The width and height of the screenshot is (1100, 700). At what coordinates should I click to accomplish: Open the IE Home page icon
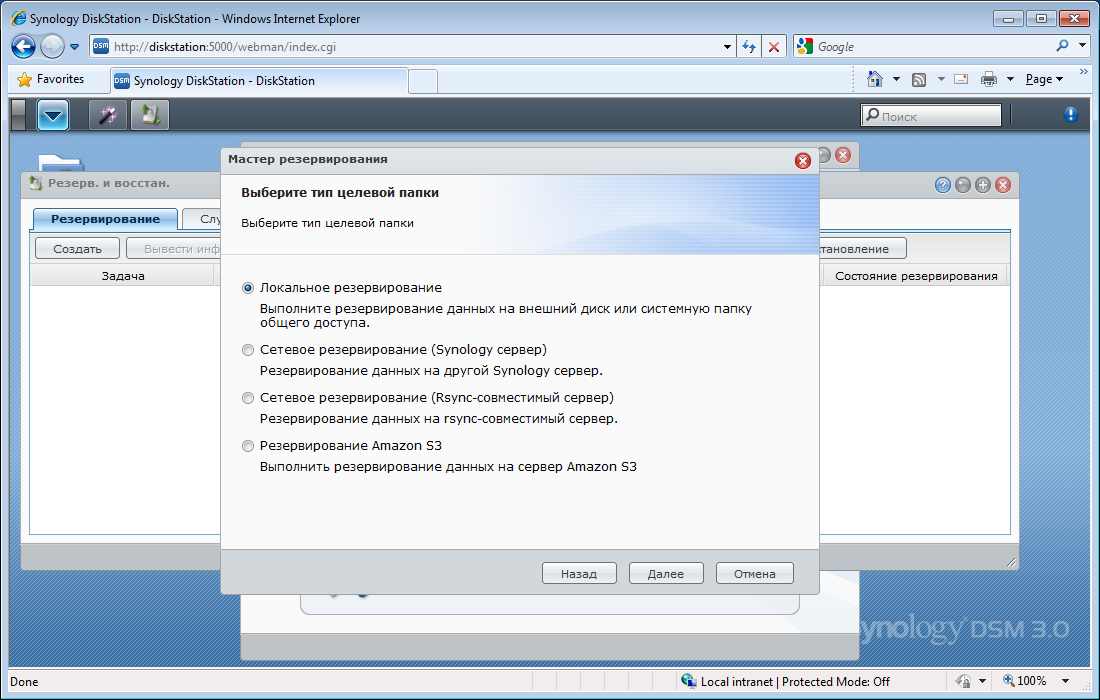tap(875, 79)
